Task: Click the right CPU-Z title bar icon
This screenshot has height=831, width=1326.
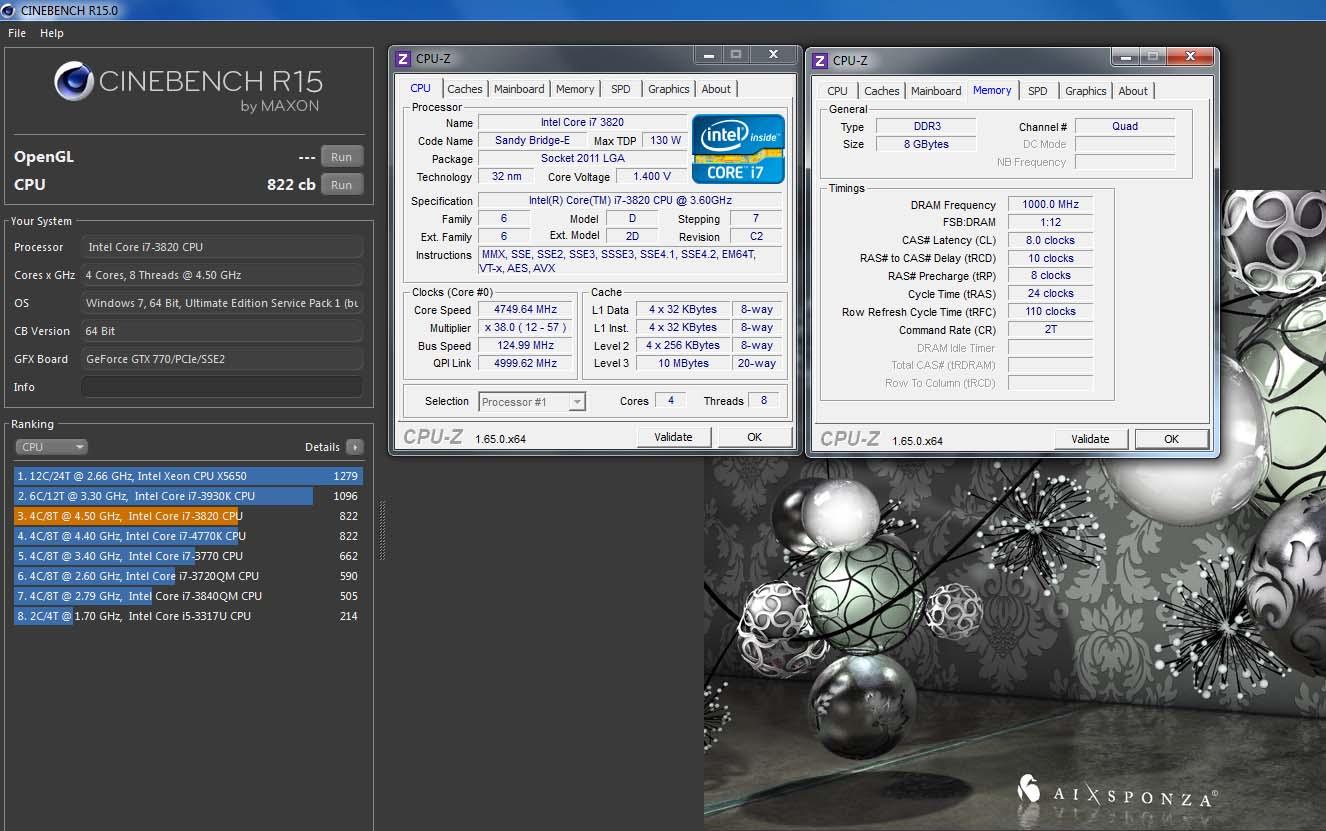Action: pyautogui.click(x=820, y=61)
